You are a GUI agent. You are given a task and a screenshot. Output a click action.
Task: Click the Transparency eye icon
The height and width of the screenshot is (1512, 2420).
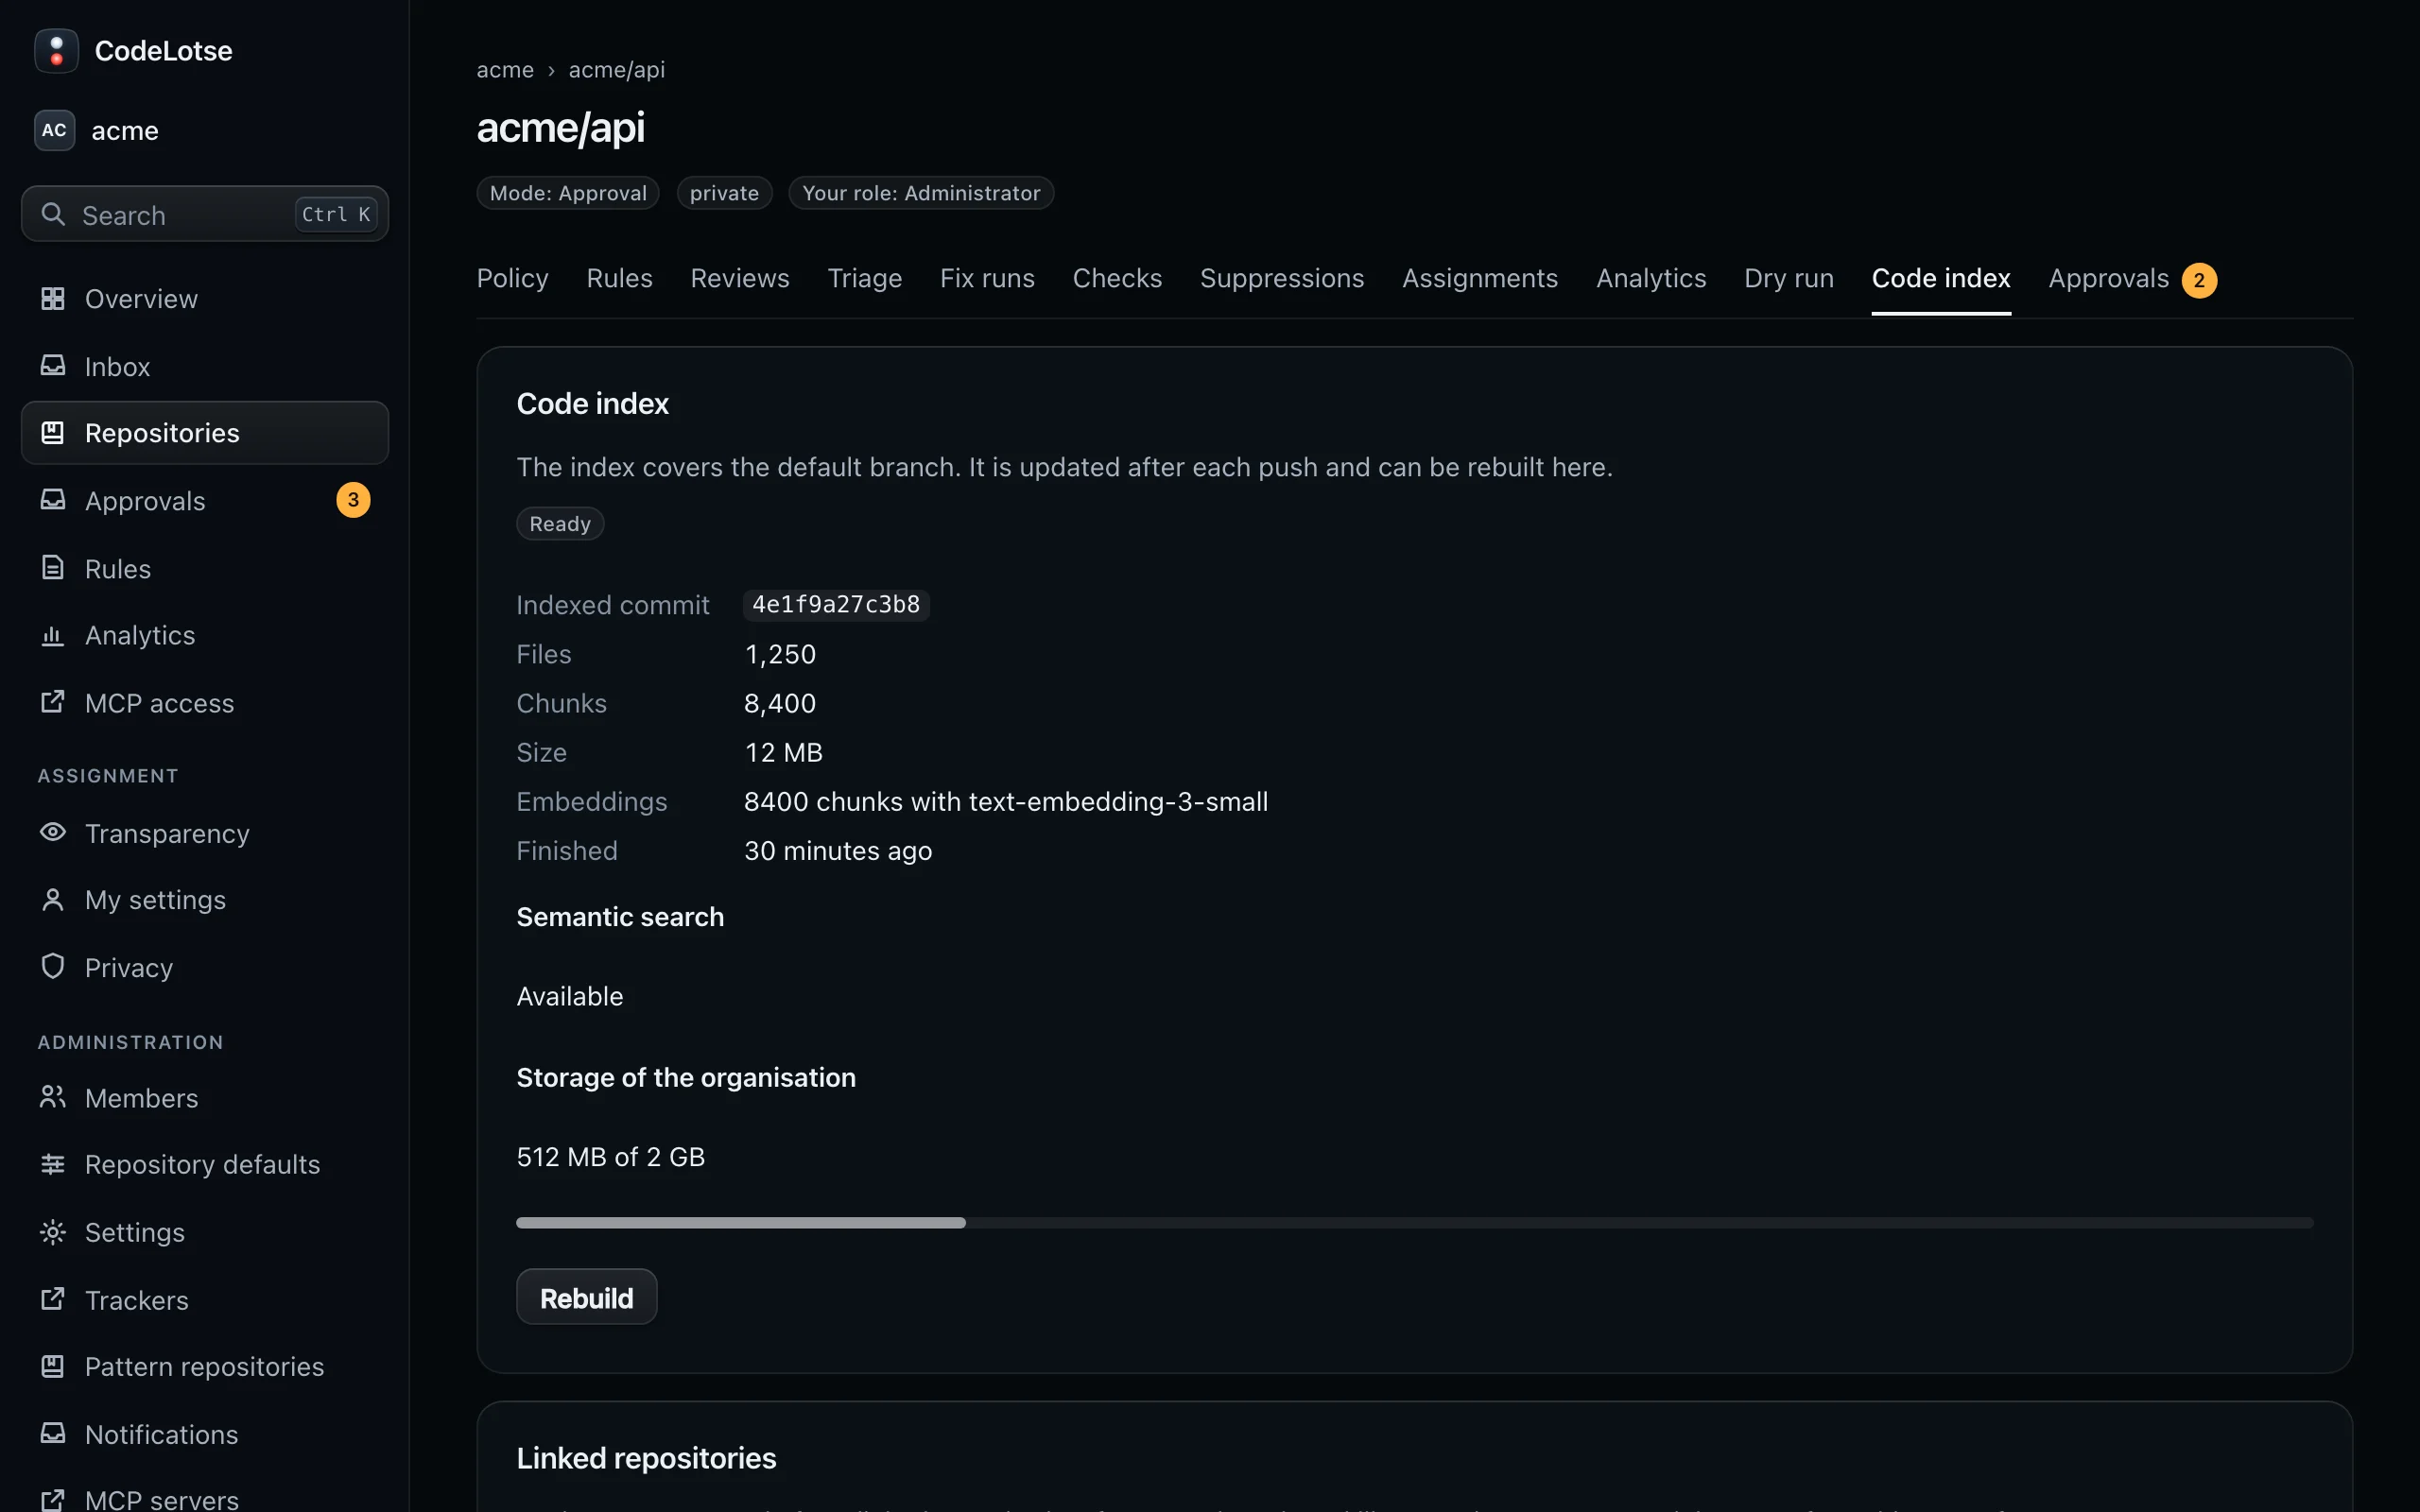tap(53, 832)
